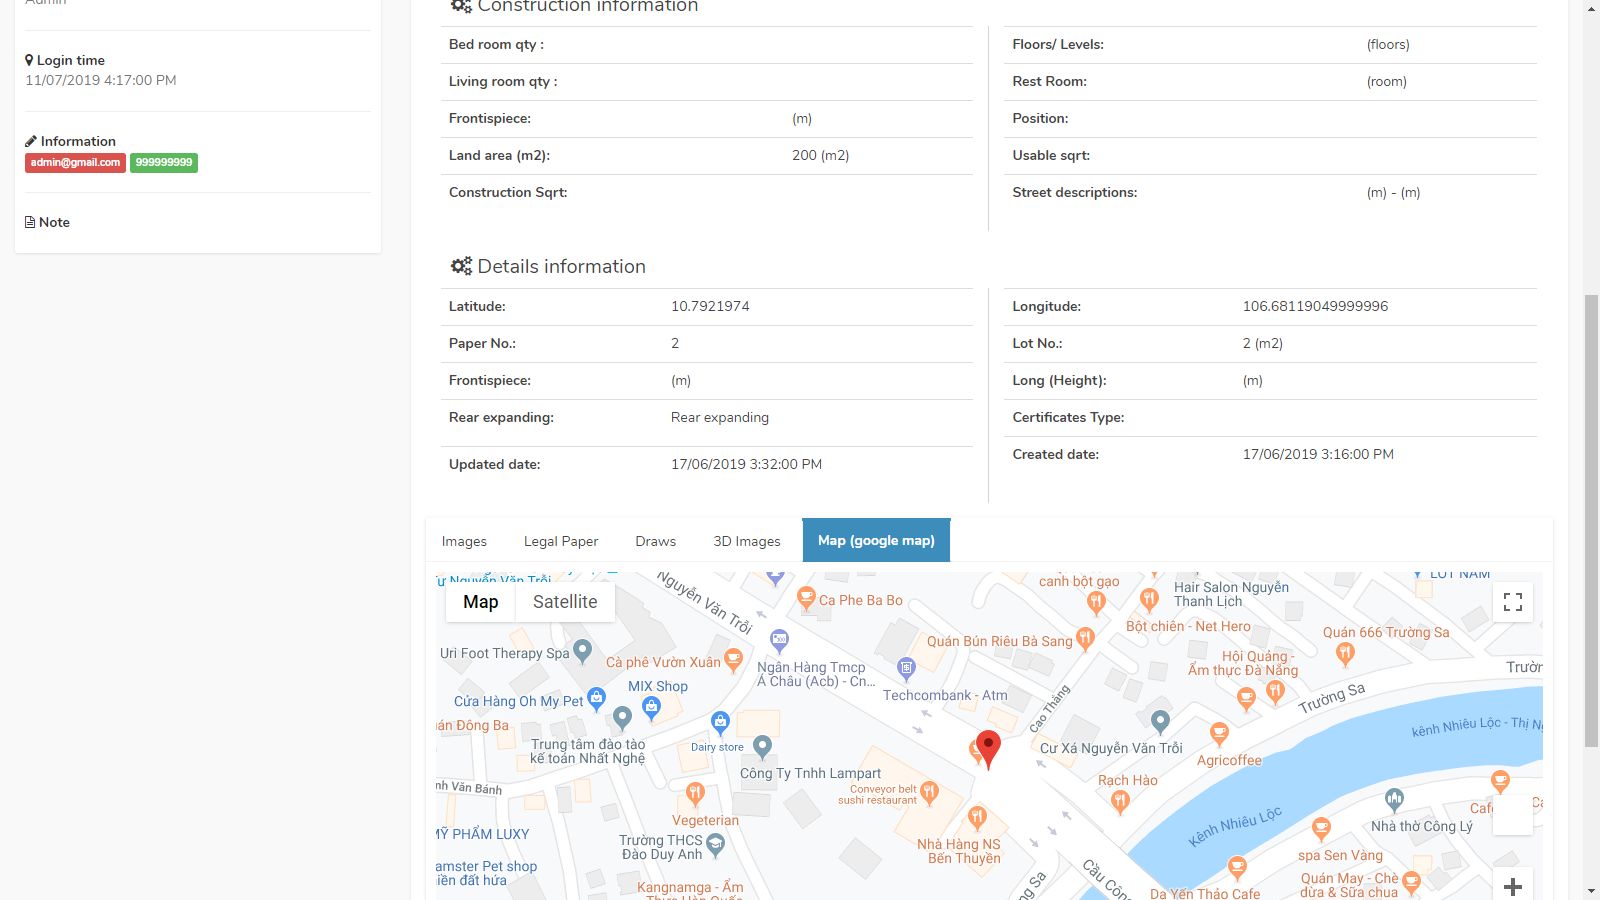The height and width of the screenshot is (900, 1600).
Task: Click the Nhà thờ Công Lý church marker
Action: pos(1394,799)
